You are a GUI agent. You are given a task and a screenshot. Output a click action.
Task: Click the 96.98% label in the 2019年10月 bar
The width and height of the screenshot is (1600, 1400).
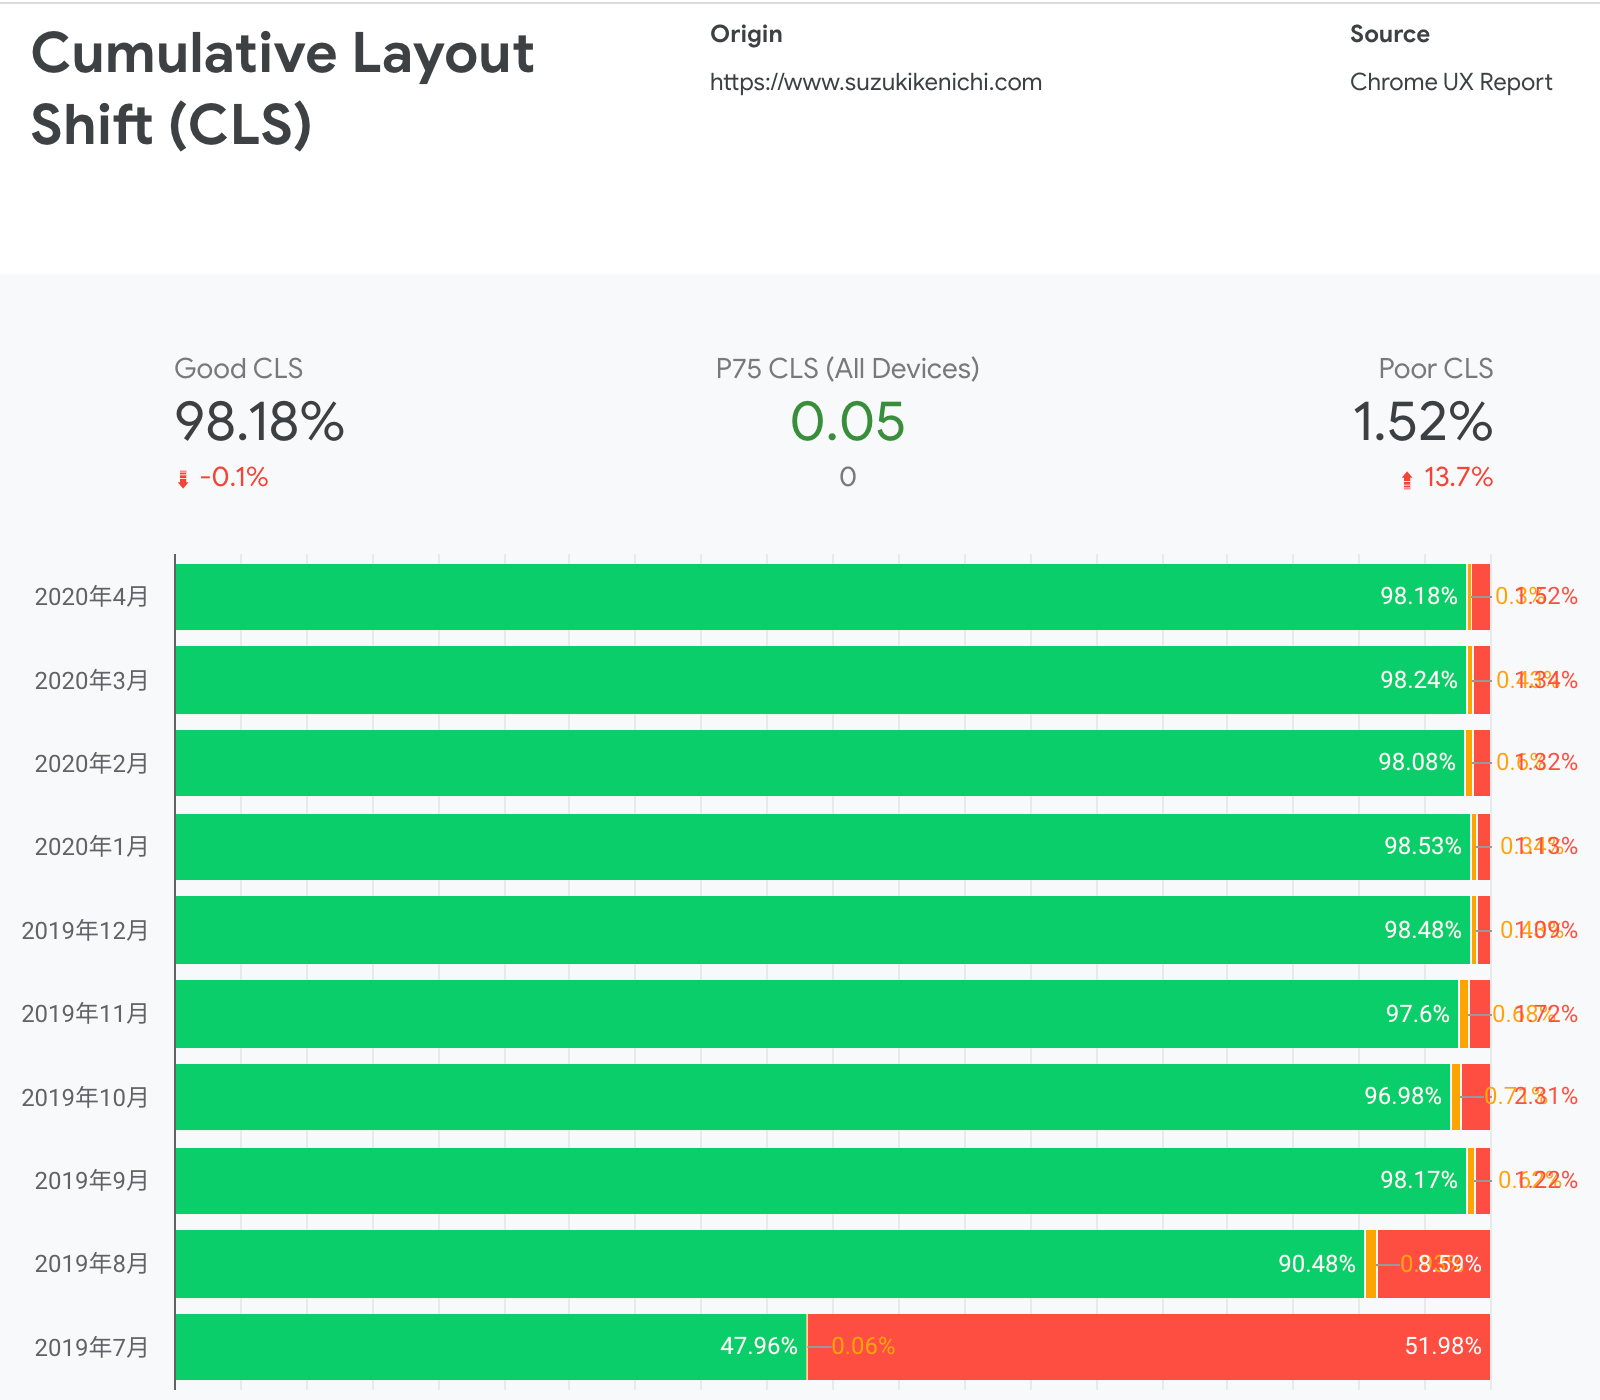pos(1403,1097)
